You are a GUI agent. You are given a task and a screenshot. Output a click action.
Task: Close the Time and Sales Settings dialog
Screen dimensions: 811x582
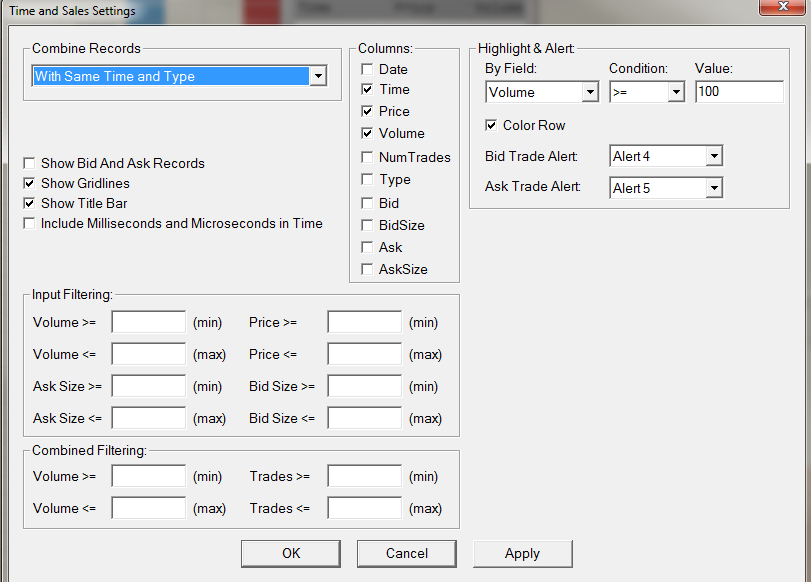[783, 7]
